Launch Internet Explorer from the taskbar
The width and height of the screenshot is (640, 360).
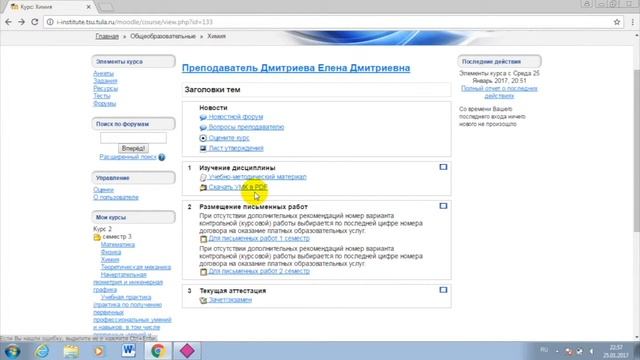point(42,351)
